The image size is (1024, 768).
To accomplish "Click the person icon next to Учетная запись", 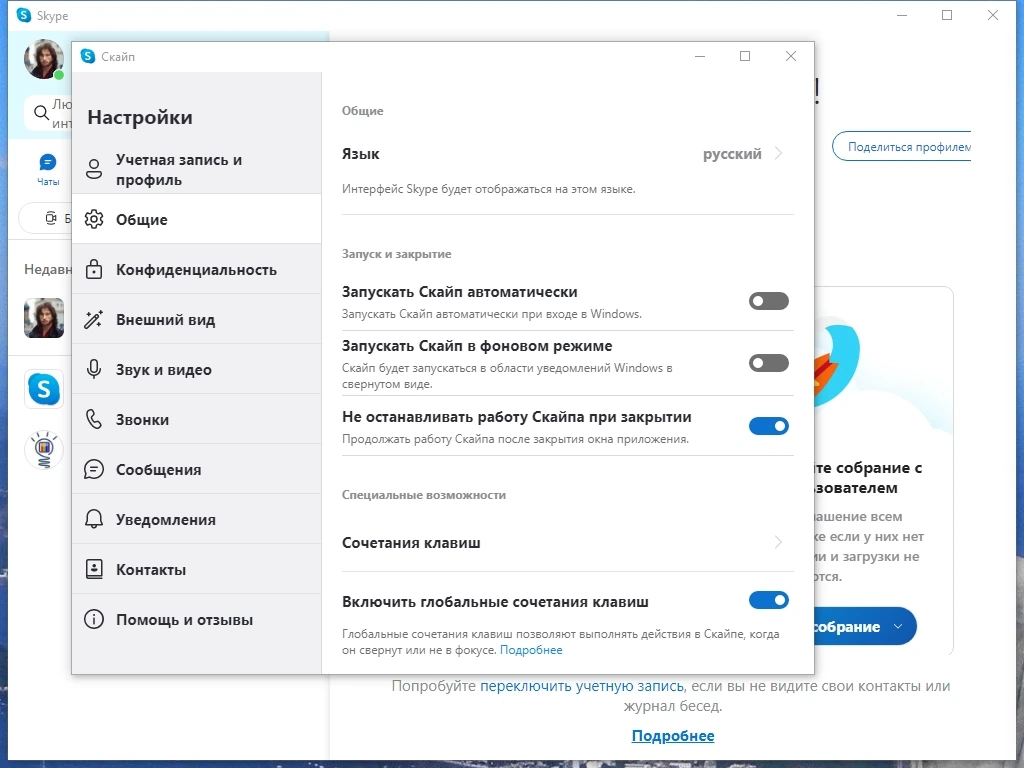I will (94, 169).
